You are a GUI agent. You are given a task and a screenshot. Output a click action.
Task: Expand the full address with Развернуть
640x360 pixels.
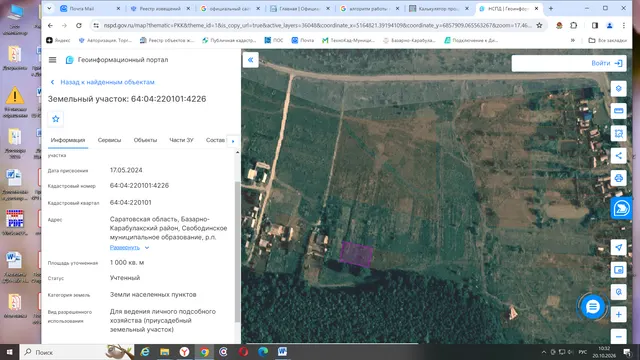coord(129,247)
